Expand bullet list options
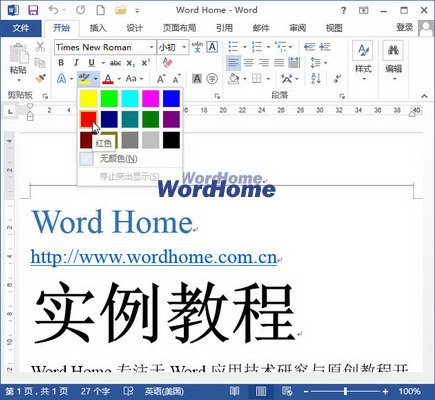This screenshot has width=435, height=400. pos(245,47)
